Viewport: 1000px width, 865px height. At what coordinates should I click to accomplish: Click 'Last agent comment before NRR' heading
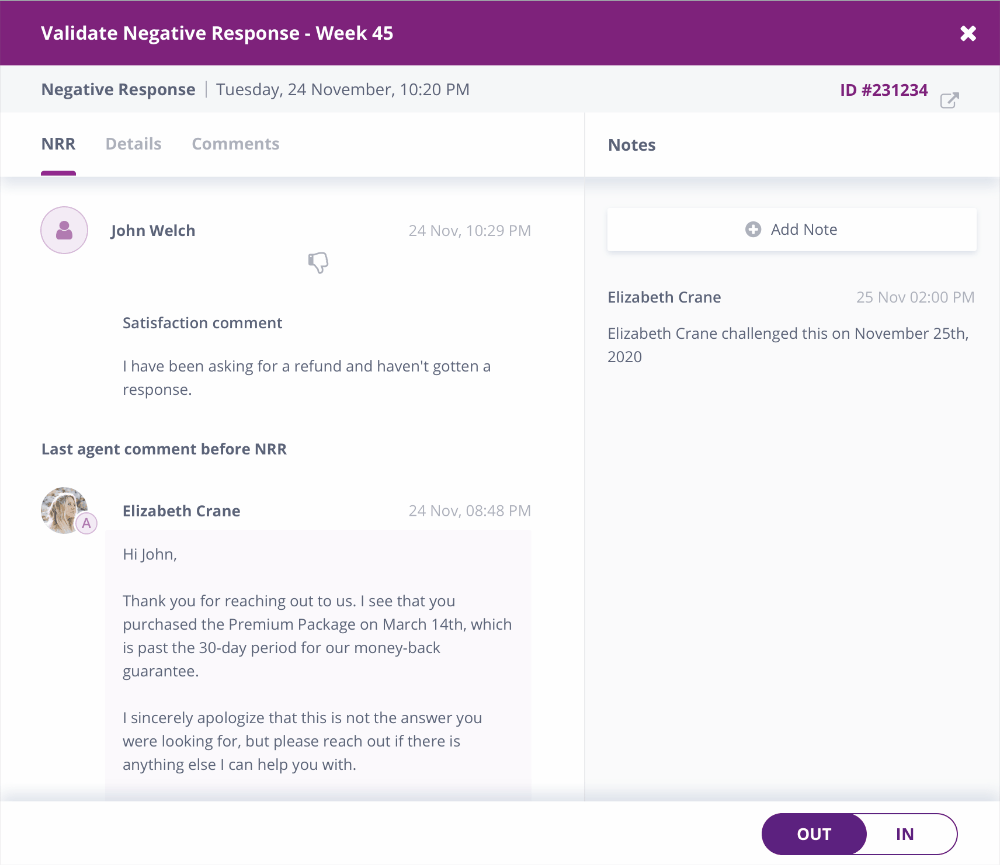164,449
